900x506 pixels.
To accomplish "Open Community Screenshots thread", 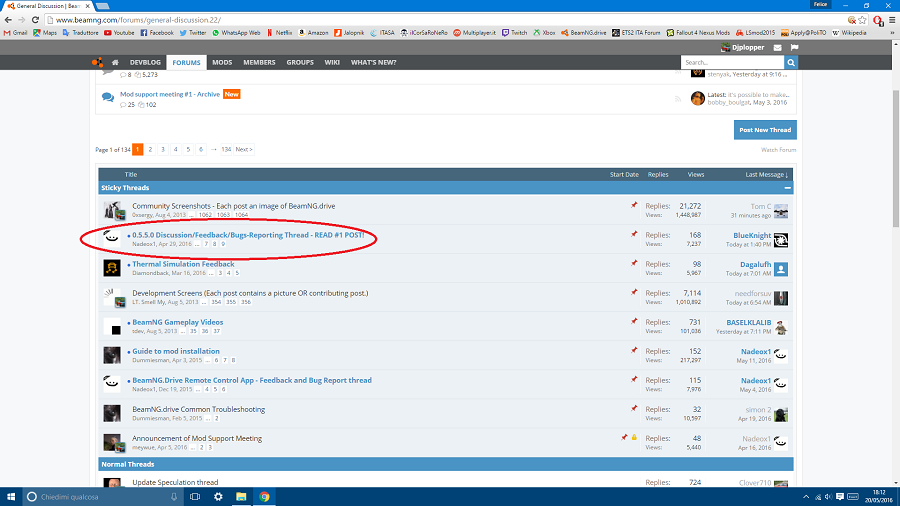I will click(234, 206).
